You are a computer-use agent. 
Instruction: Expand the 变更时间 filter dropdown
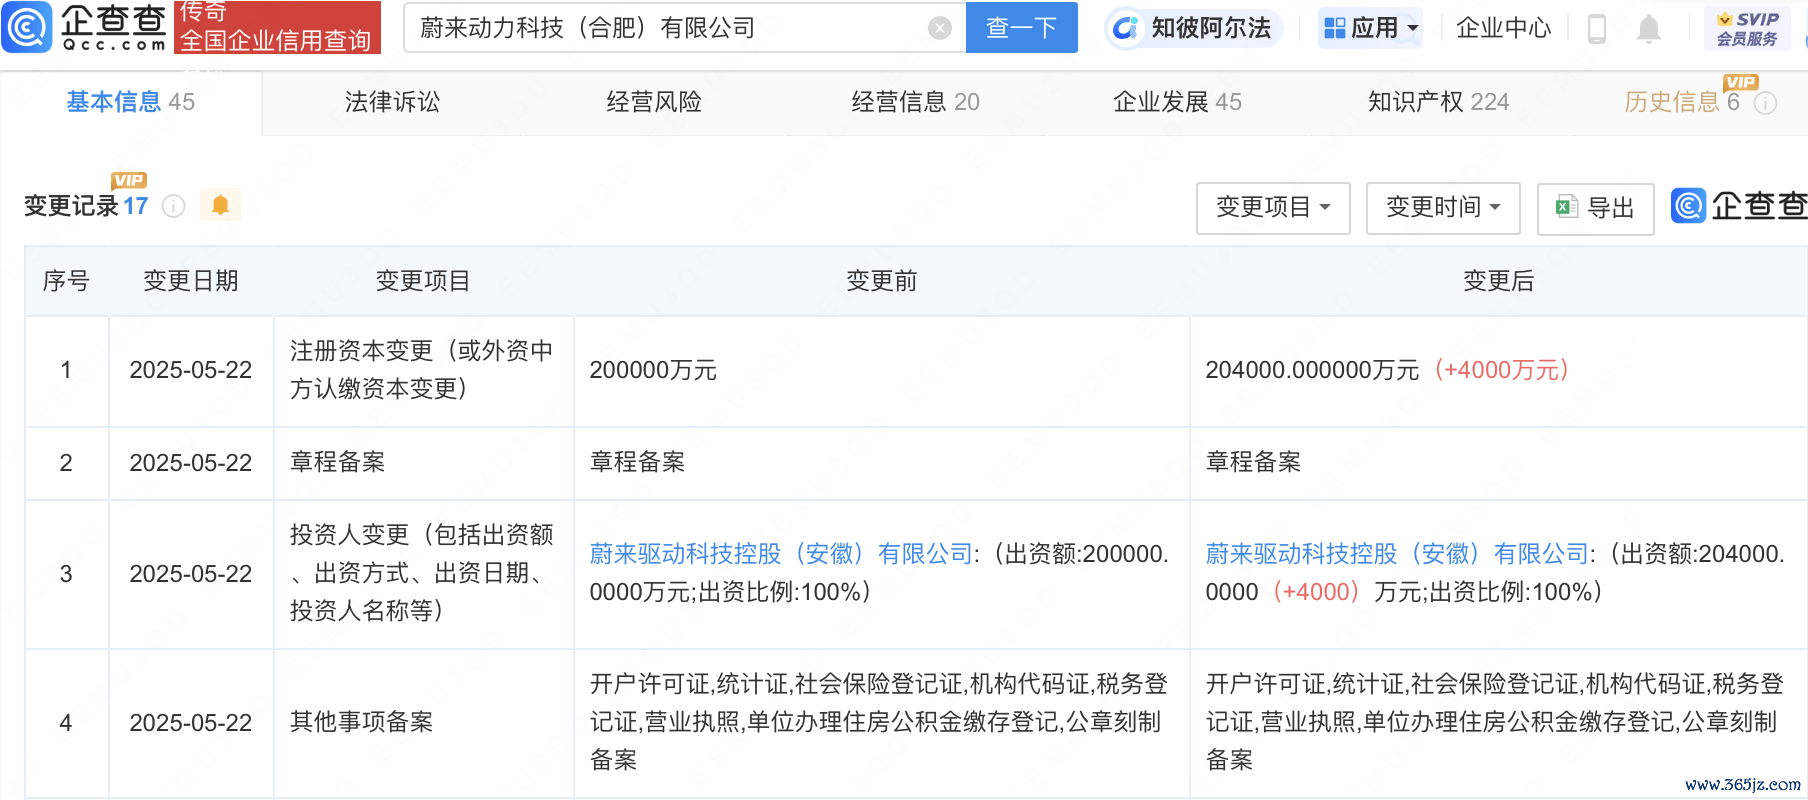pyautogui.click(x=1442, y=208)
